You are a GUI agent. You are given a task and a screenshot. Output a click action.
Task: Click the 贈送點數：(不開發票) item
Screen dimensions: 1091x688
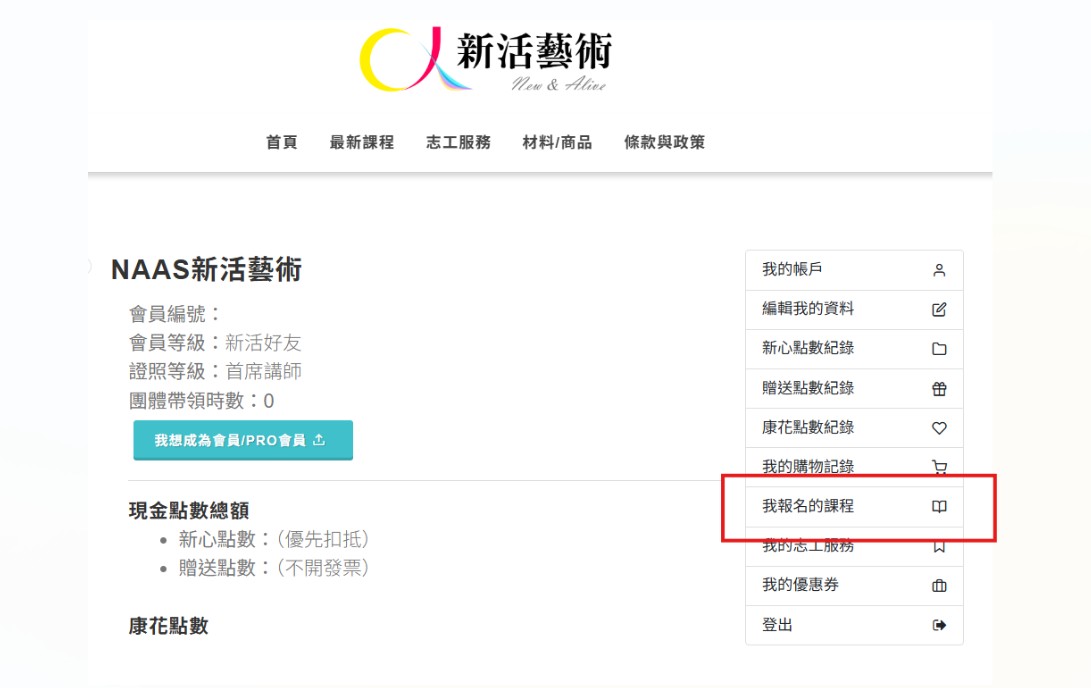(273, 568)
